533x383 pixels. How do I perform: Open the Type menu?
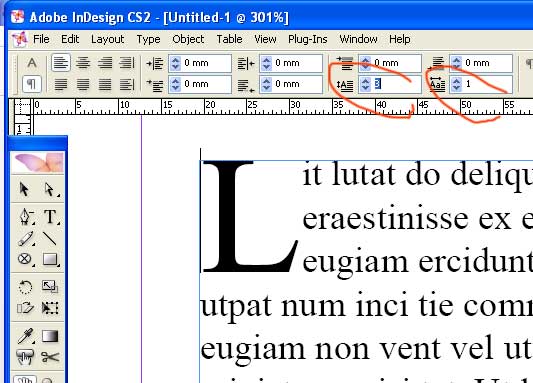tap(148, 39)
